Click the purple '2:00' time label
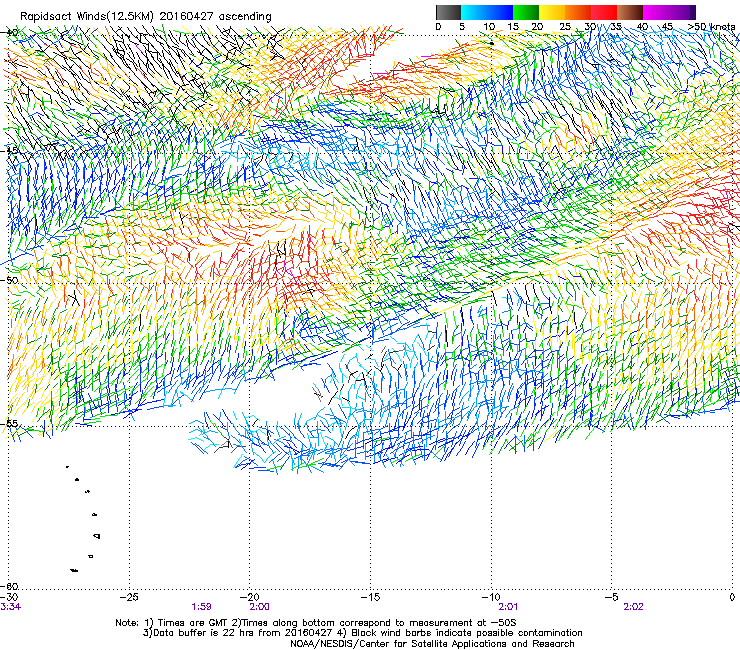740x650 pixels. [x=260, y=607]
